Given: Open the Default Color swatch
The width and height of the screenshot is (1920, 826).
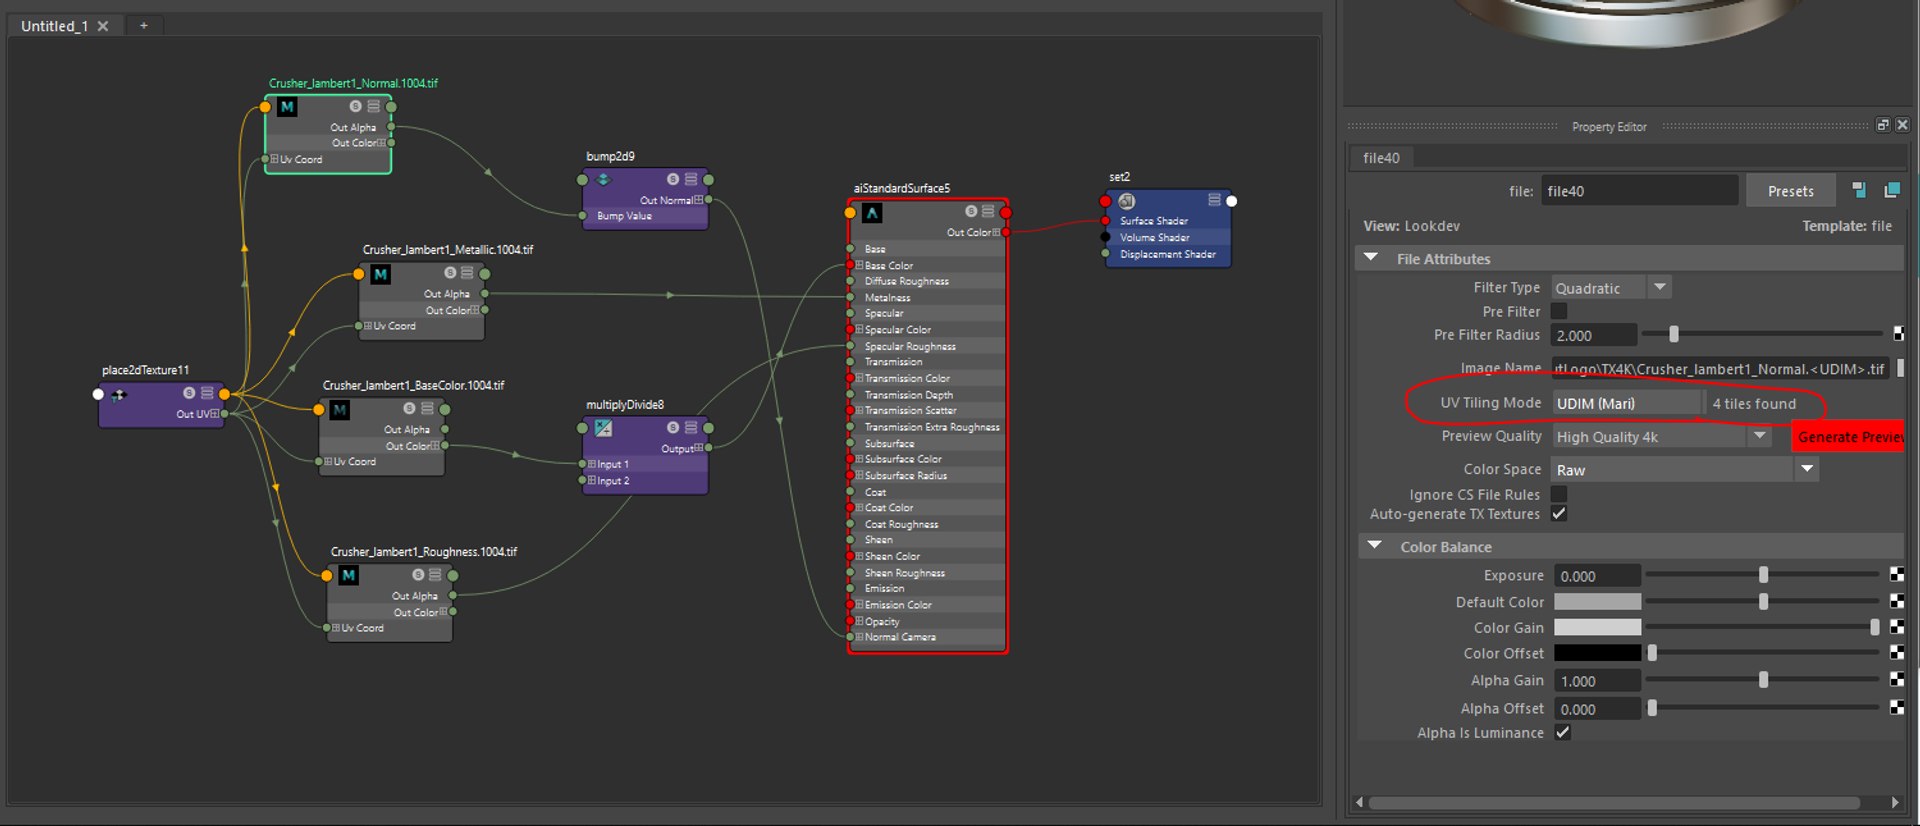Looking at the screenshot, I should tap(1597, 601).
